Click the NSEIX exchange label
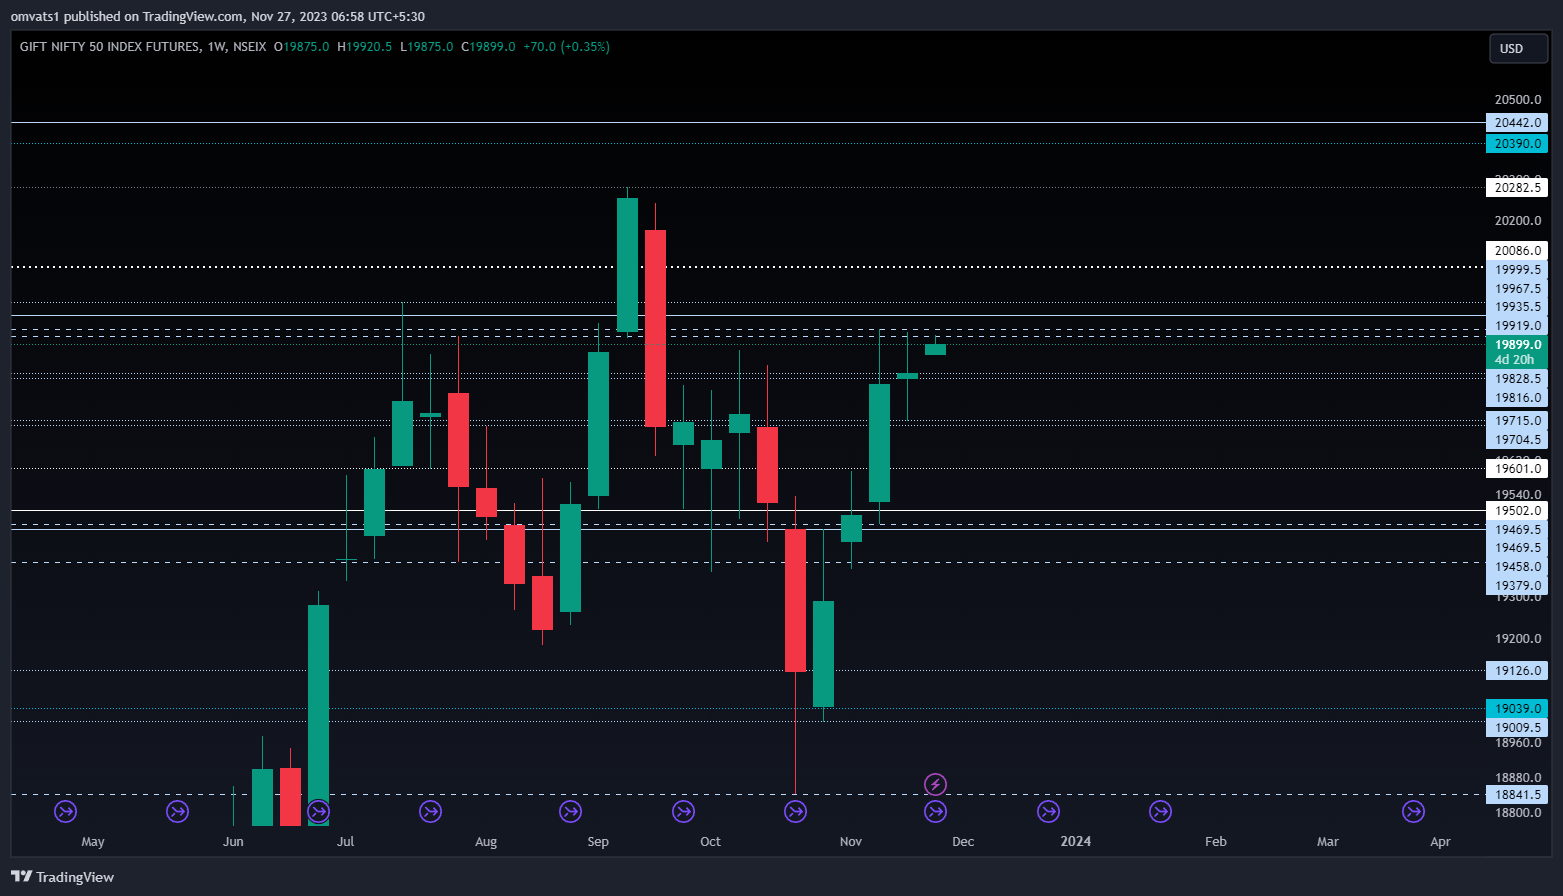Screen dimensions: 1563x896 point(250,47)
